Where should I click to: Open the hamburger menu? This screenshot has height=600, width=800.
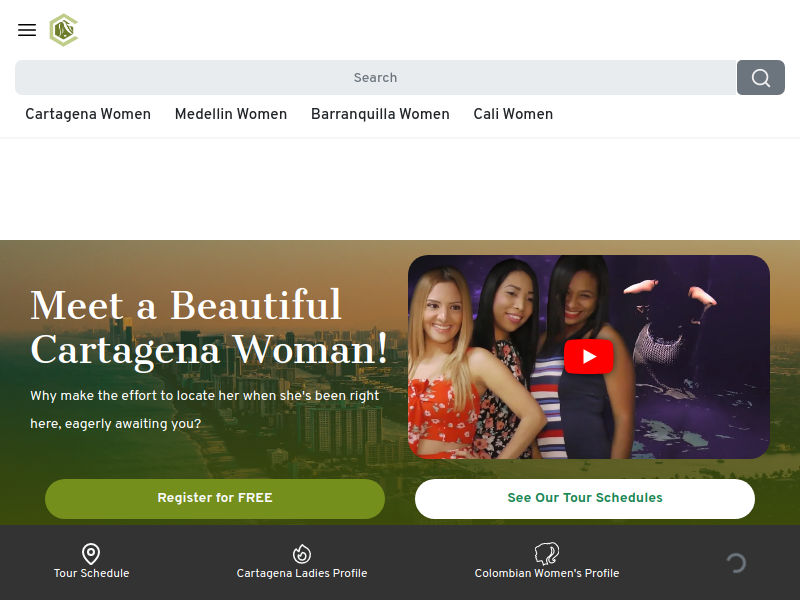pyautogui.click(x=27, y=30)
